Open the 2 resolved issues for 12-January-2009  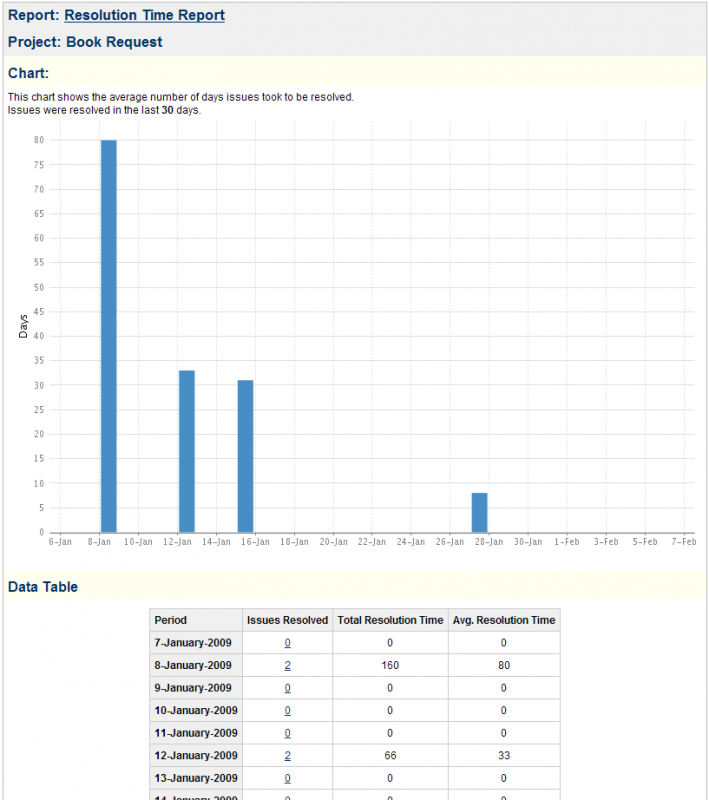pyautogui.click(x=288, y=756)
